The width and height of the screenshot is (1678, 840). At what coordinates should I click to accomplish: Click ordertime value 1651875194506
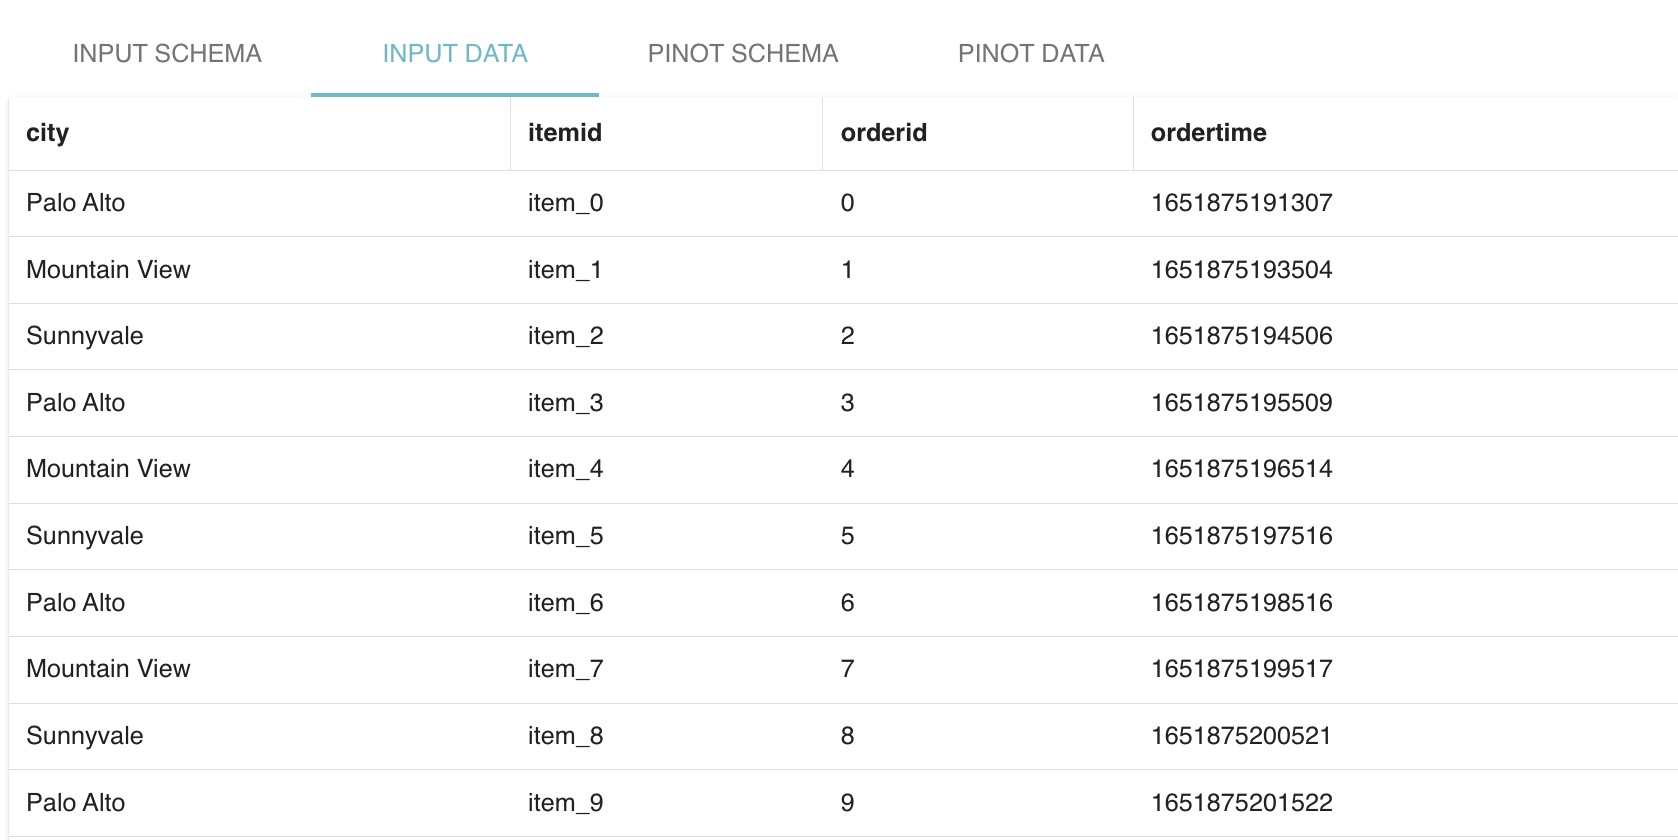[1241, 336]
